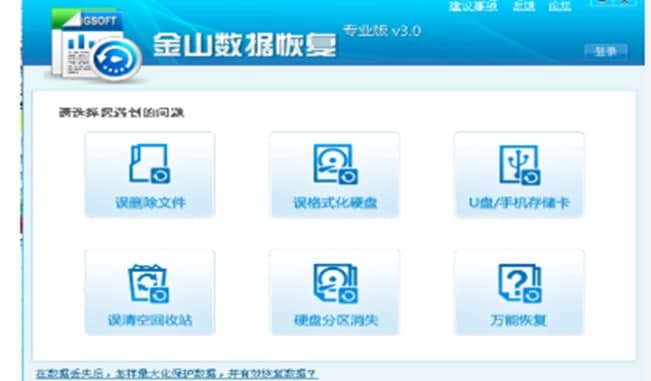Choose the 误清空回收站 recovery option

click(149, 292)
